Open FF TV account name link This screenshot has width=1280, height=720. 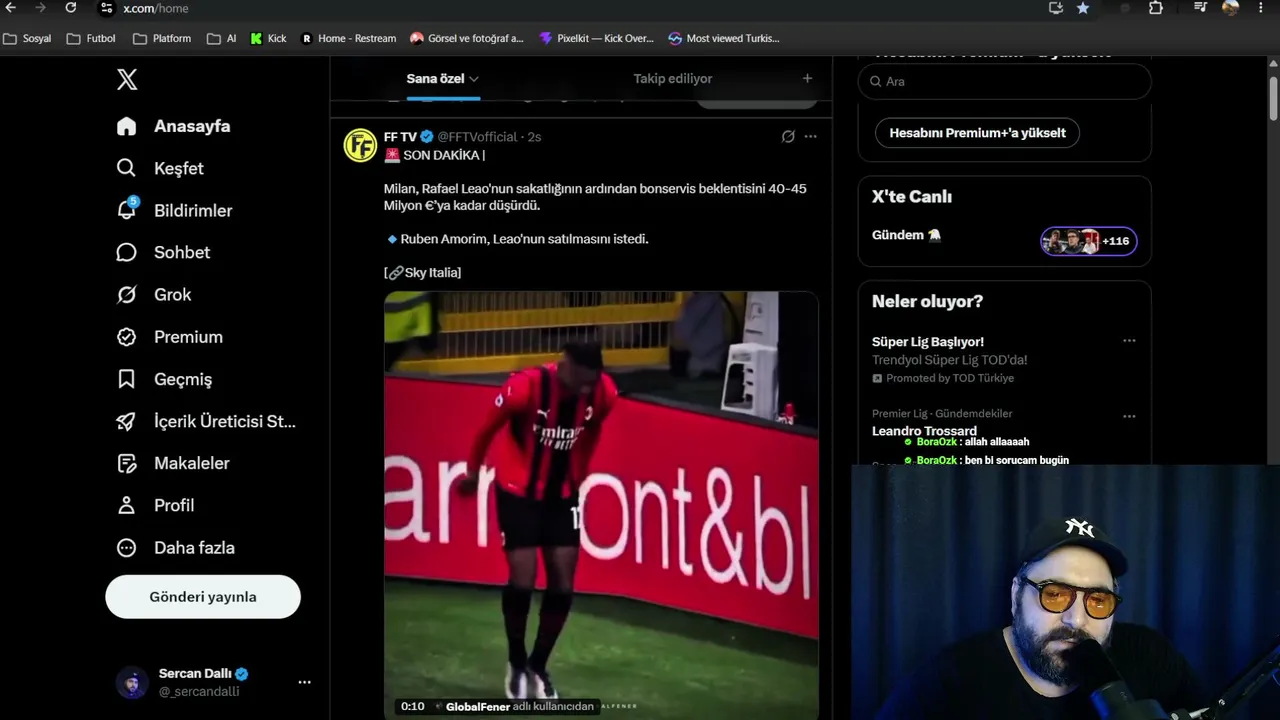pos(400,136)
